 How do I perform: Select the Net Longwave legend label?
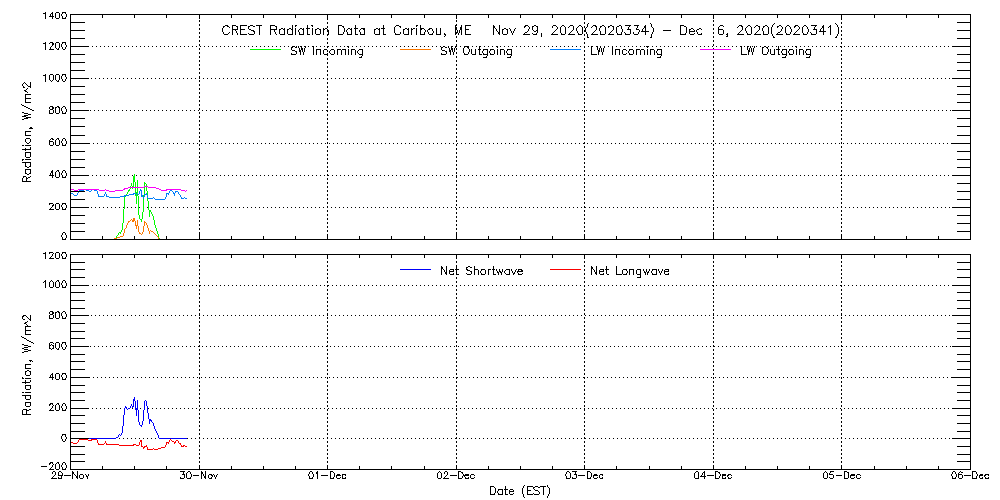click(x=629, y=271)
